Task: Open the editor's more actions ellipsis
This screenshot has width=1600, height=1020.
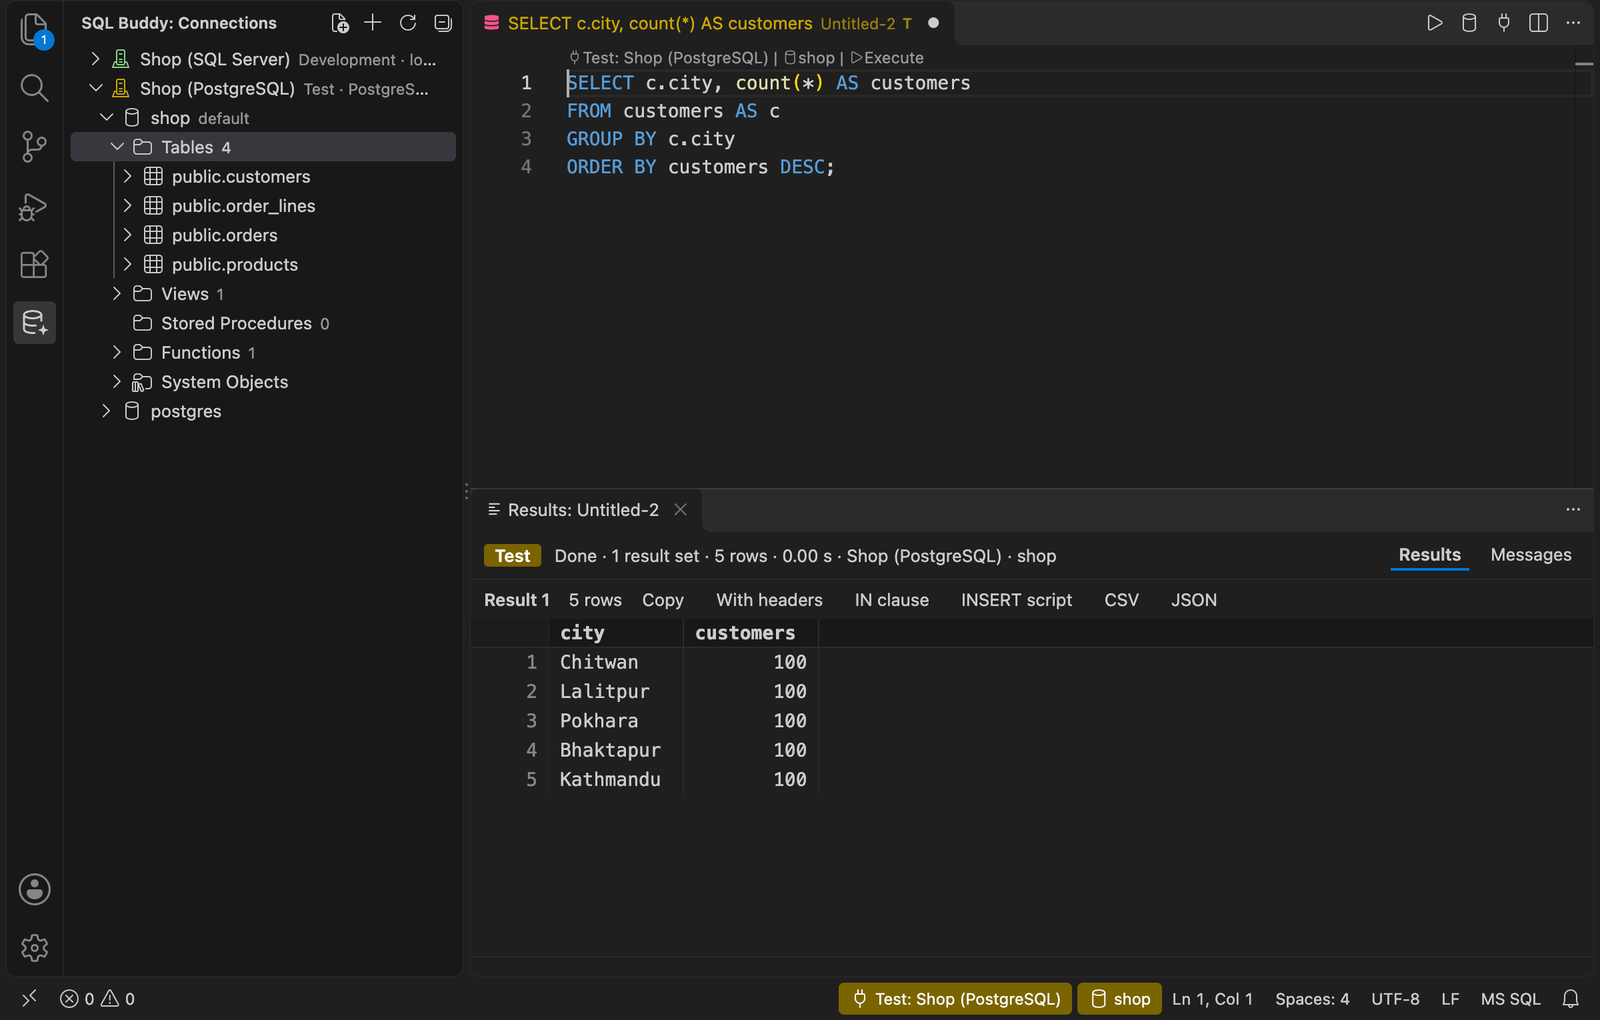Action: click(x=1573, y=22)
